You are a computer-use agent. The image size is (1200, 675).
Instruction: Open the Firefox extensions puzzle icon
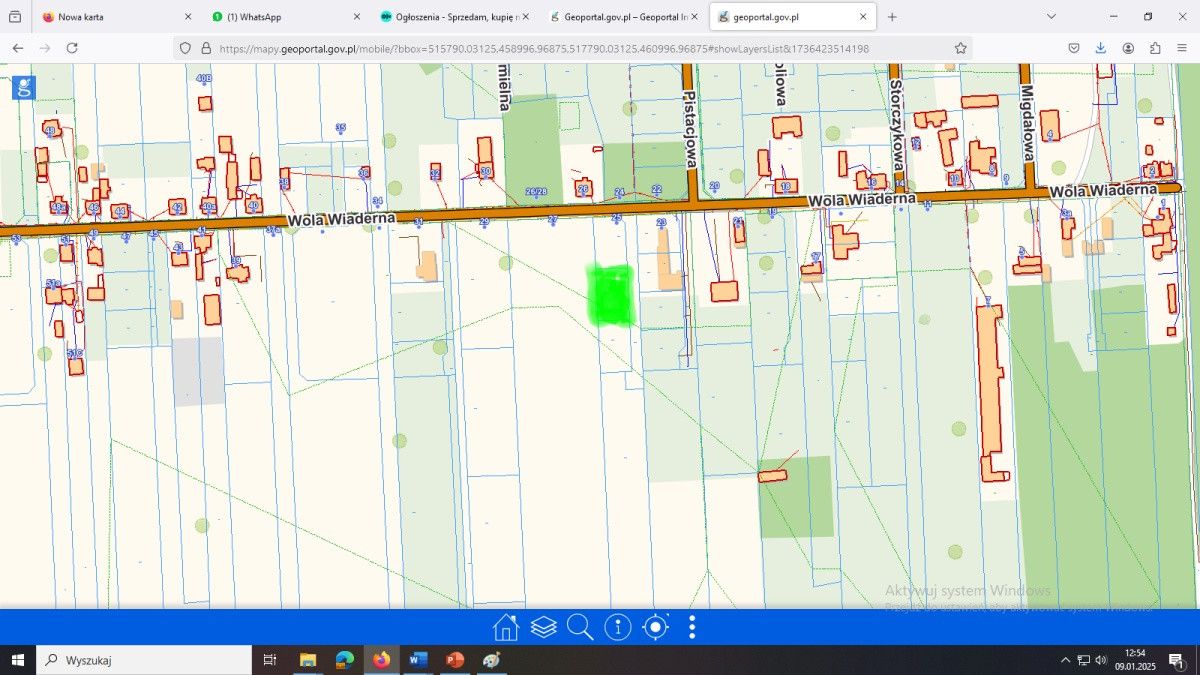pos(1155,48)
